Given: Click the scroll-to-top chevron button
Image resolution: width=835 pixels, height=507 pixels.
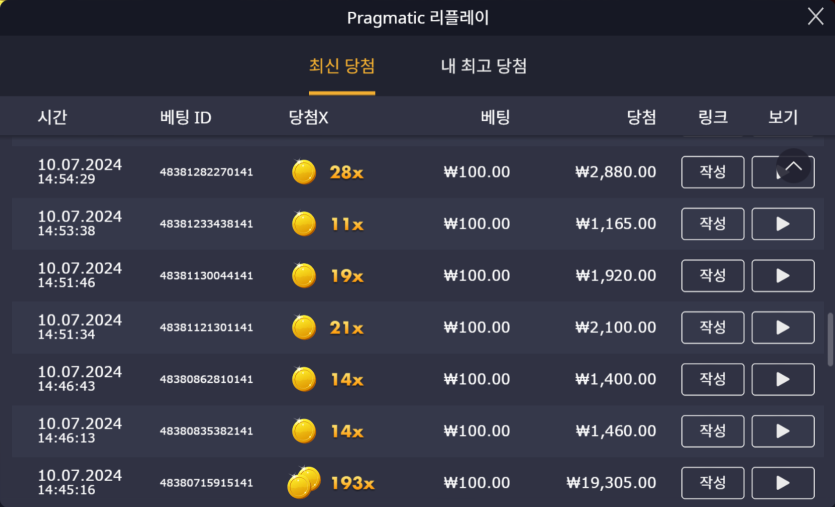Looking at the screenshot, I should (x=793, y=166).
